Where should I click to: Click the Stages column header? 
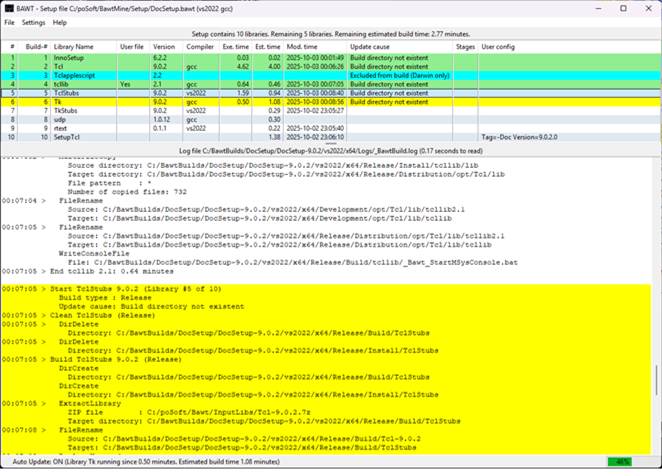(465, 46)
